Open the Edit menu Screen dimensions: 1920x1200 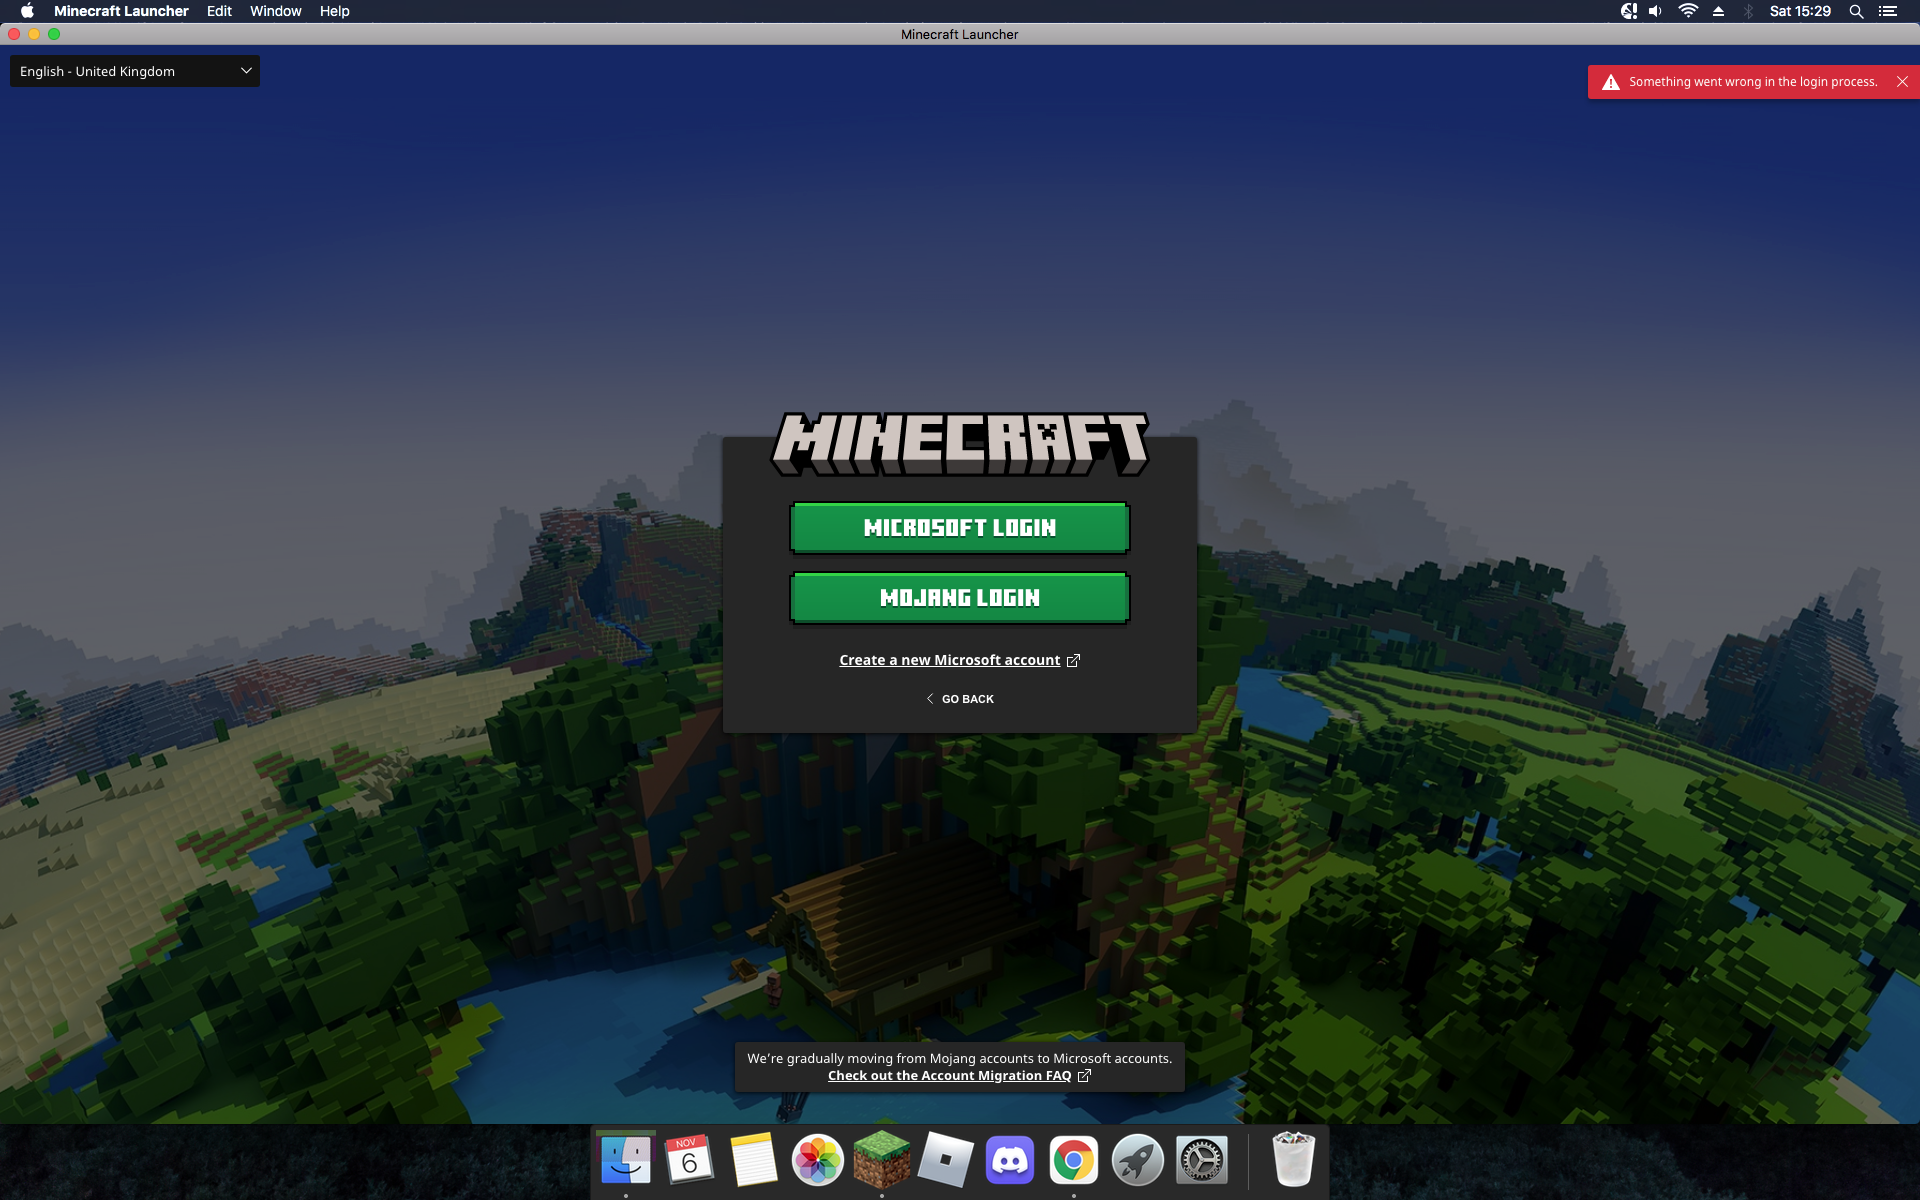(219, 11)
